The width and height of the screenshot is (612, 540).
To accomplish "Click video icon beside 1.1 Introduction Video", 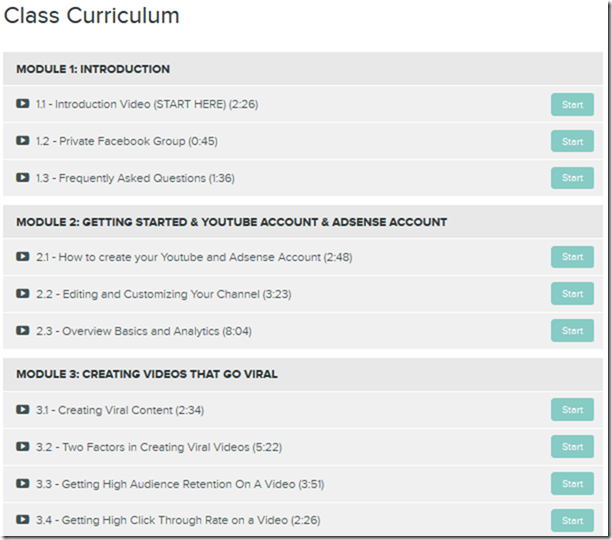I will [23, 104].
